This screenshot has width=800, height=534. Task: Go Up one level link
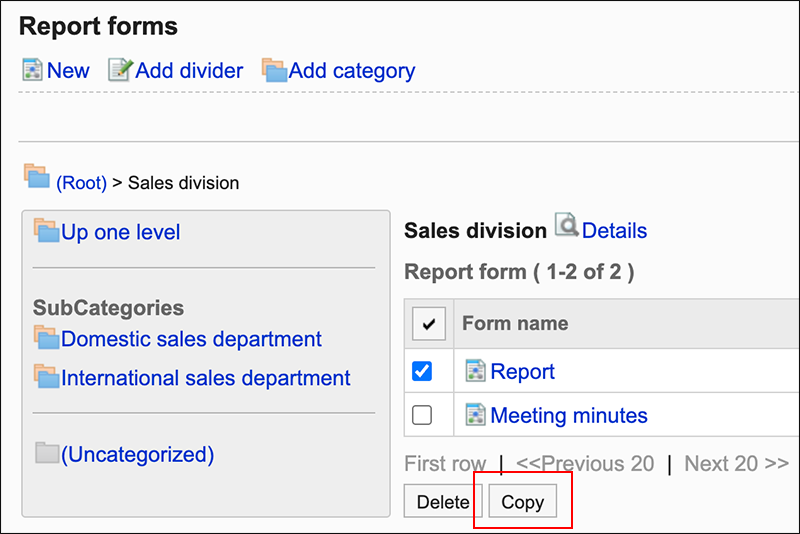[120, 232]
